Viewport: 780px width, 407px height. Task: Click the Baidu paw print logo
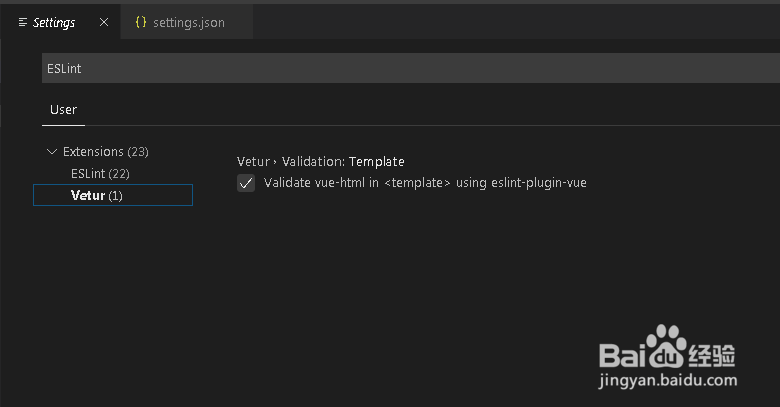tap(666, 346)
